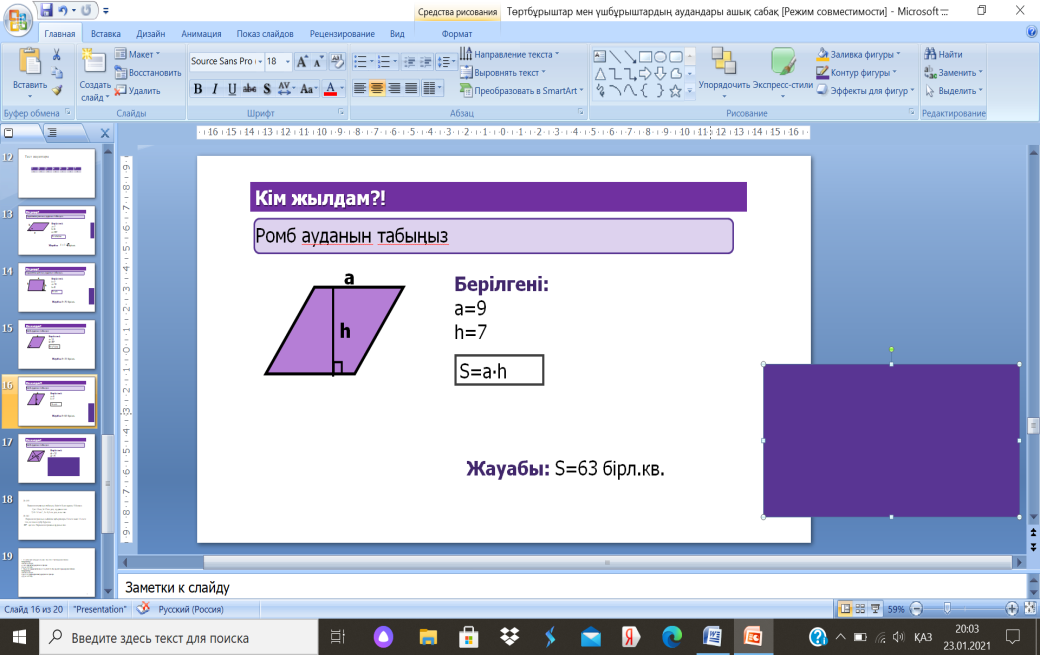This screenshot has height=655, width=1040.
Task: Open the Показ слайдов ribbon tab
Action: point(265,33)
